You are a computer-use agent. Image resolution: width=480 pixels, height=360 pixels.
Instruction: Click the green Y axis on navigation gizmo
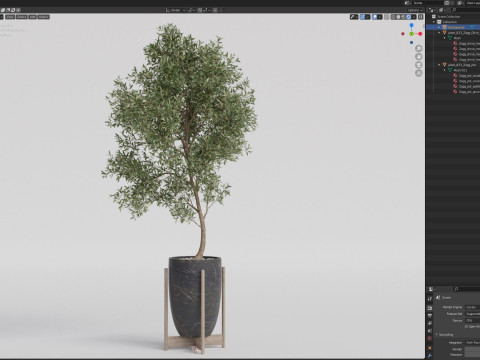[x=411, y=34]
